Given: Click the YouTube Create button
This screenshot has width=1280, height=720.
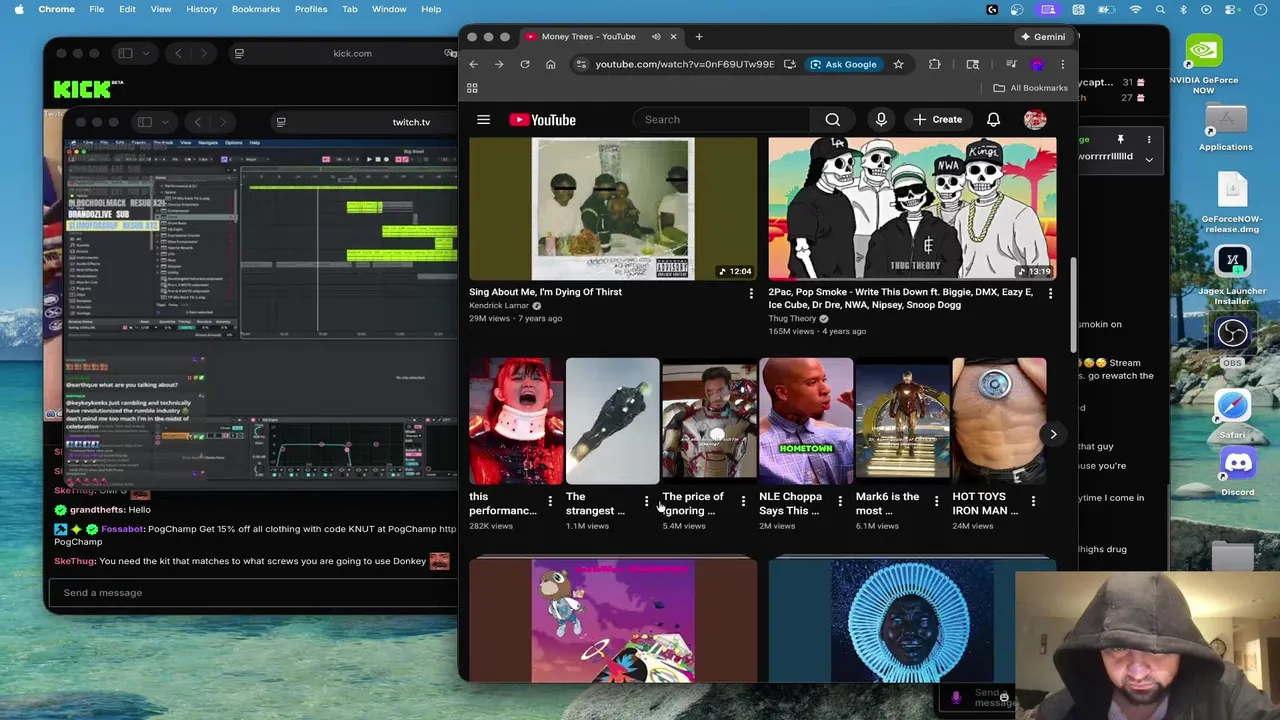Looking at the screenshot, I should point(937,120).
